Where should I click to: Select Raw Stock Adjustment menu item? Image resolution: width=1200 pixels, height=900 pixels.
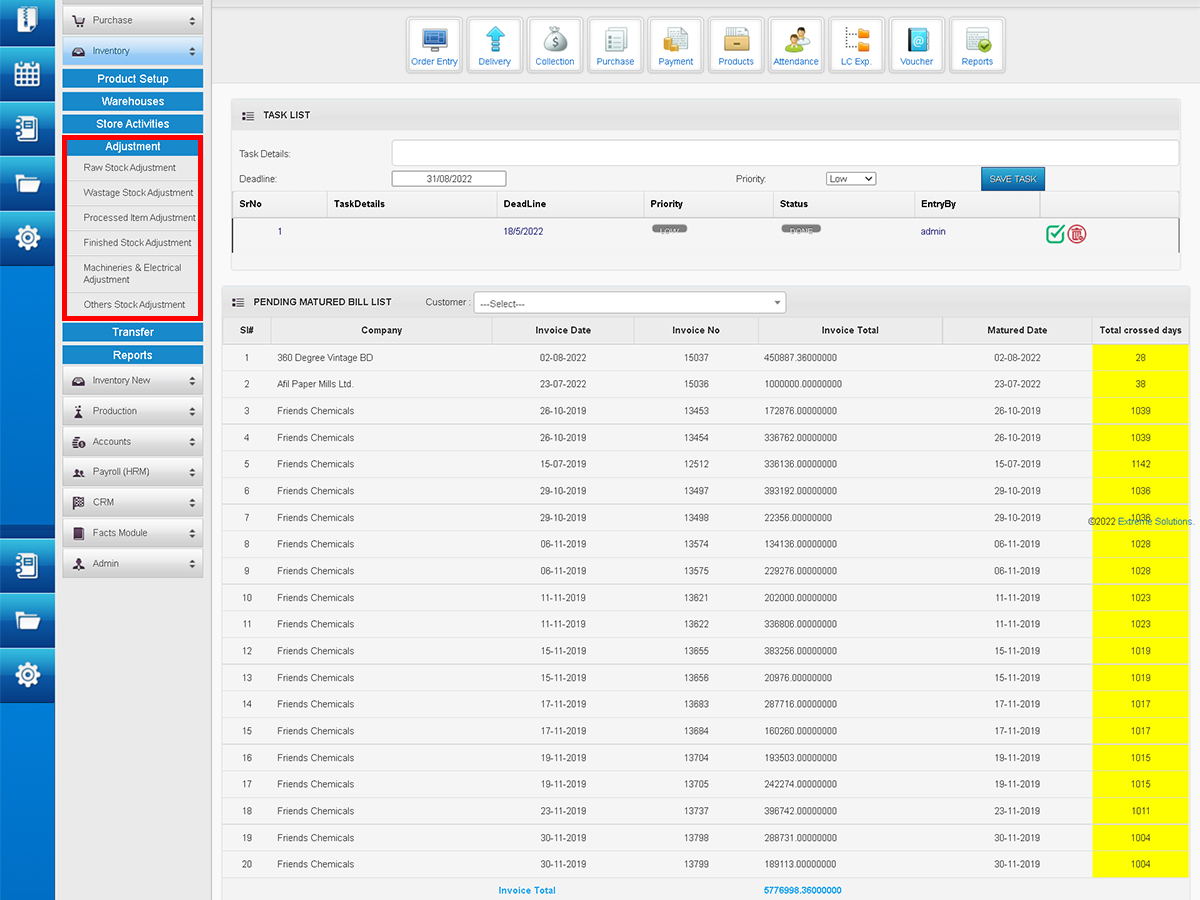pyautogui.click(x=130, y=168)
